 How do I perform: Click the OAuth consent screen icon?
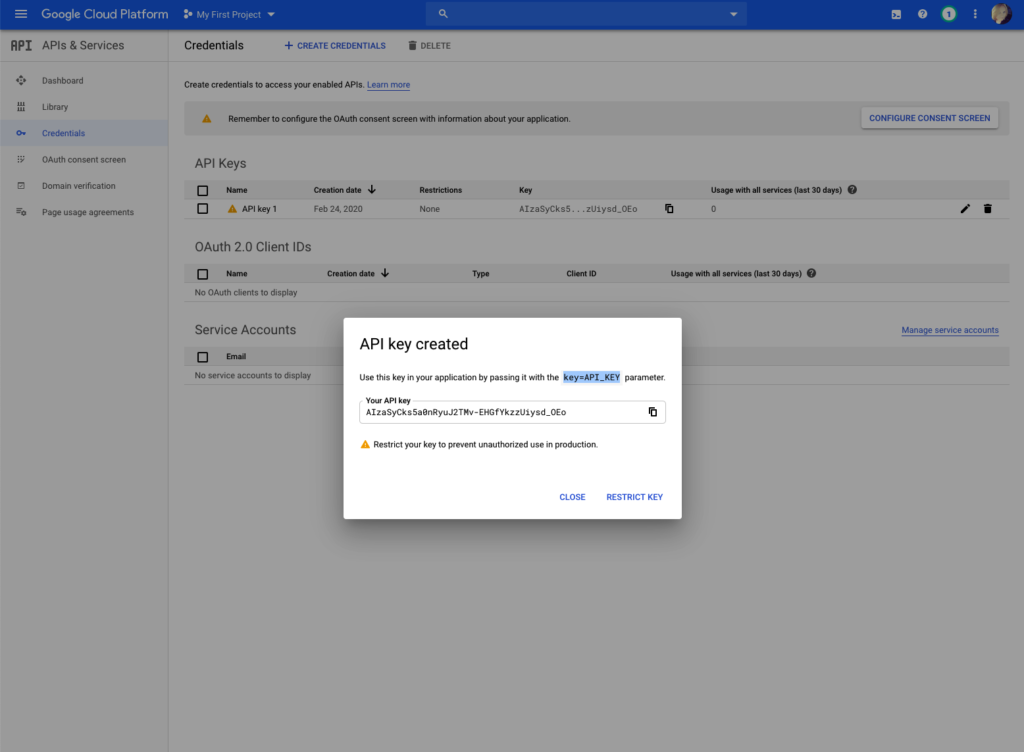tap(21, 159)
